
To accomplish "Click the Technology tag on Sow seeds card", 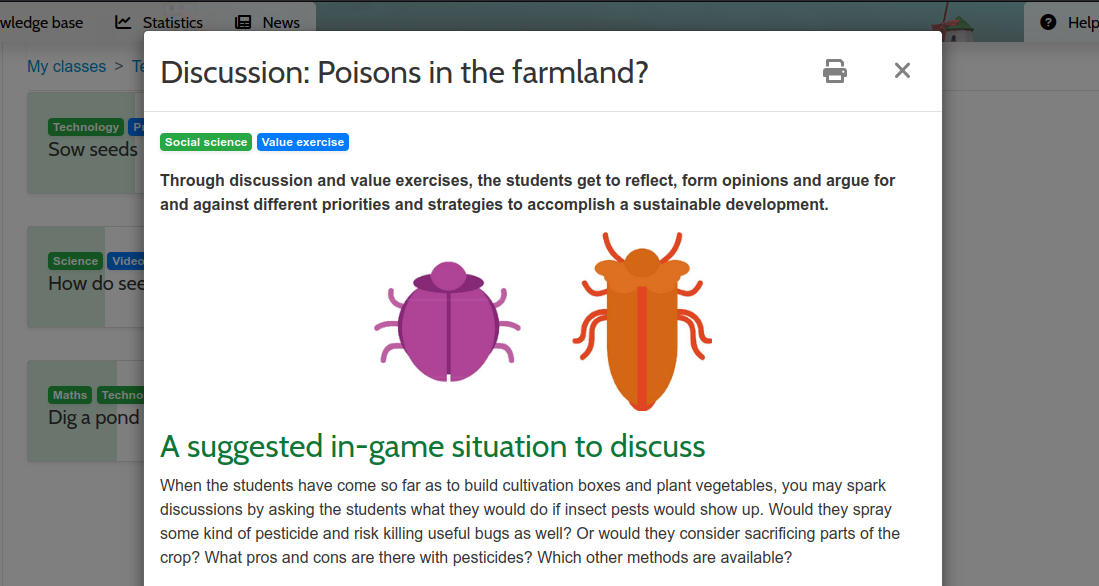I will coord(86,127).
